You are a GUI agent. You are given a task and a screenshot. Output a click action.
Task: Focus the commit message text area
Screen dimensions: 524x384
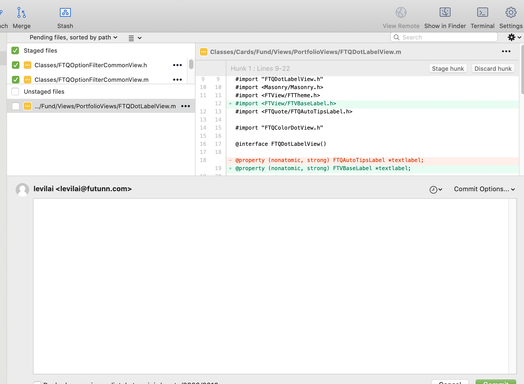tap(271, 286)
